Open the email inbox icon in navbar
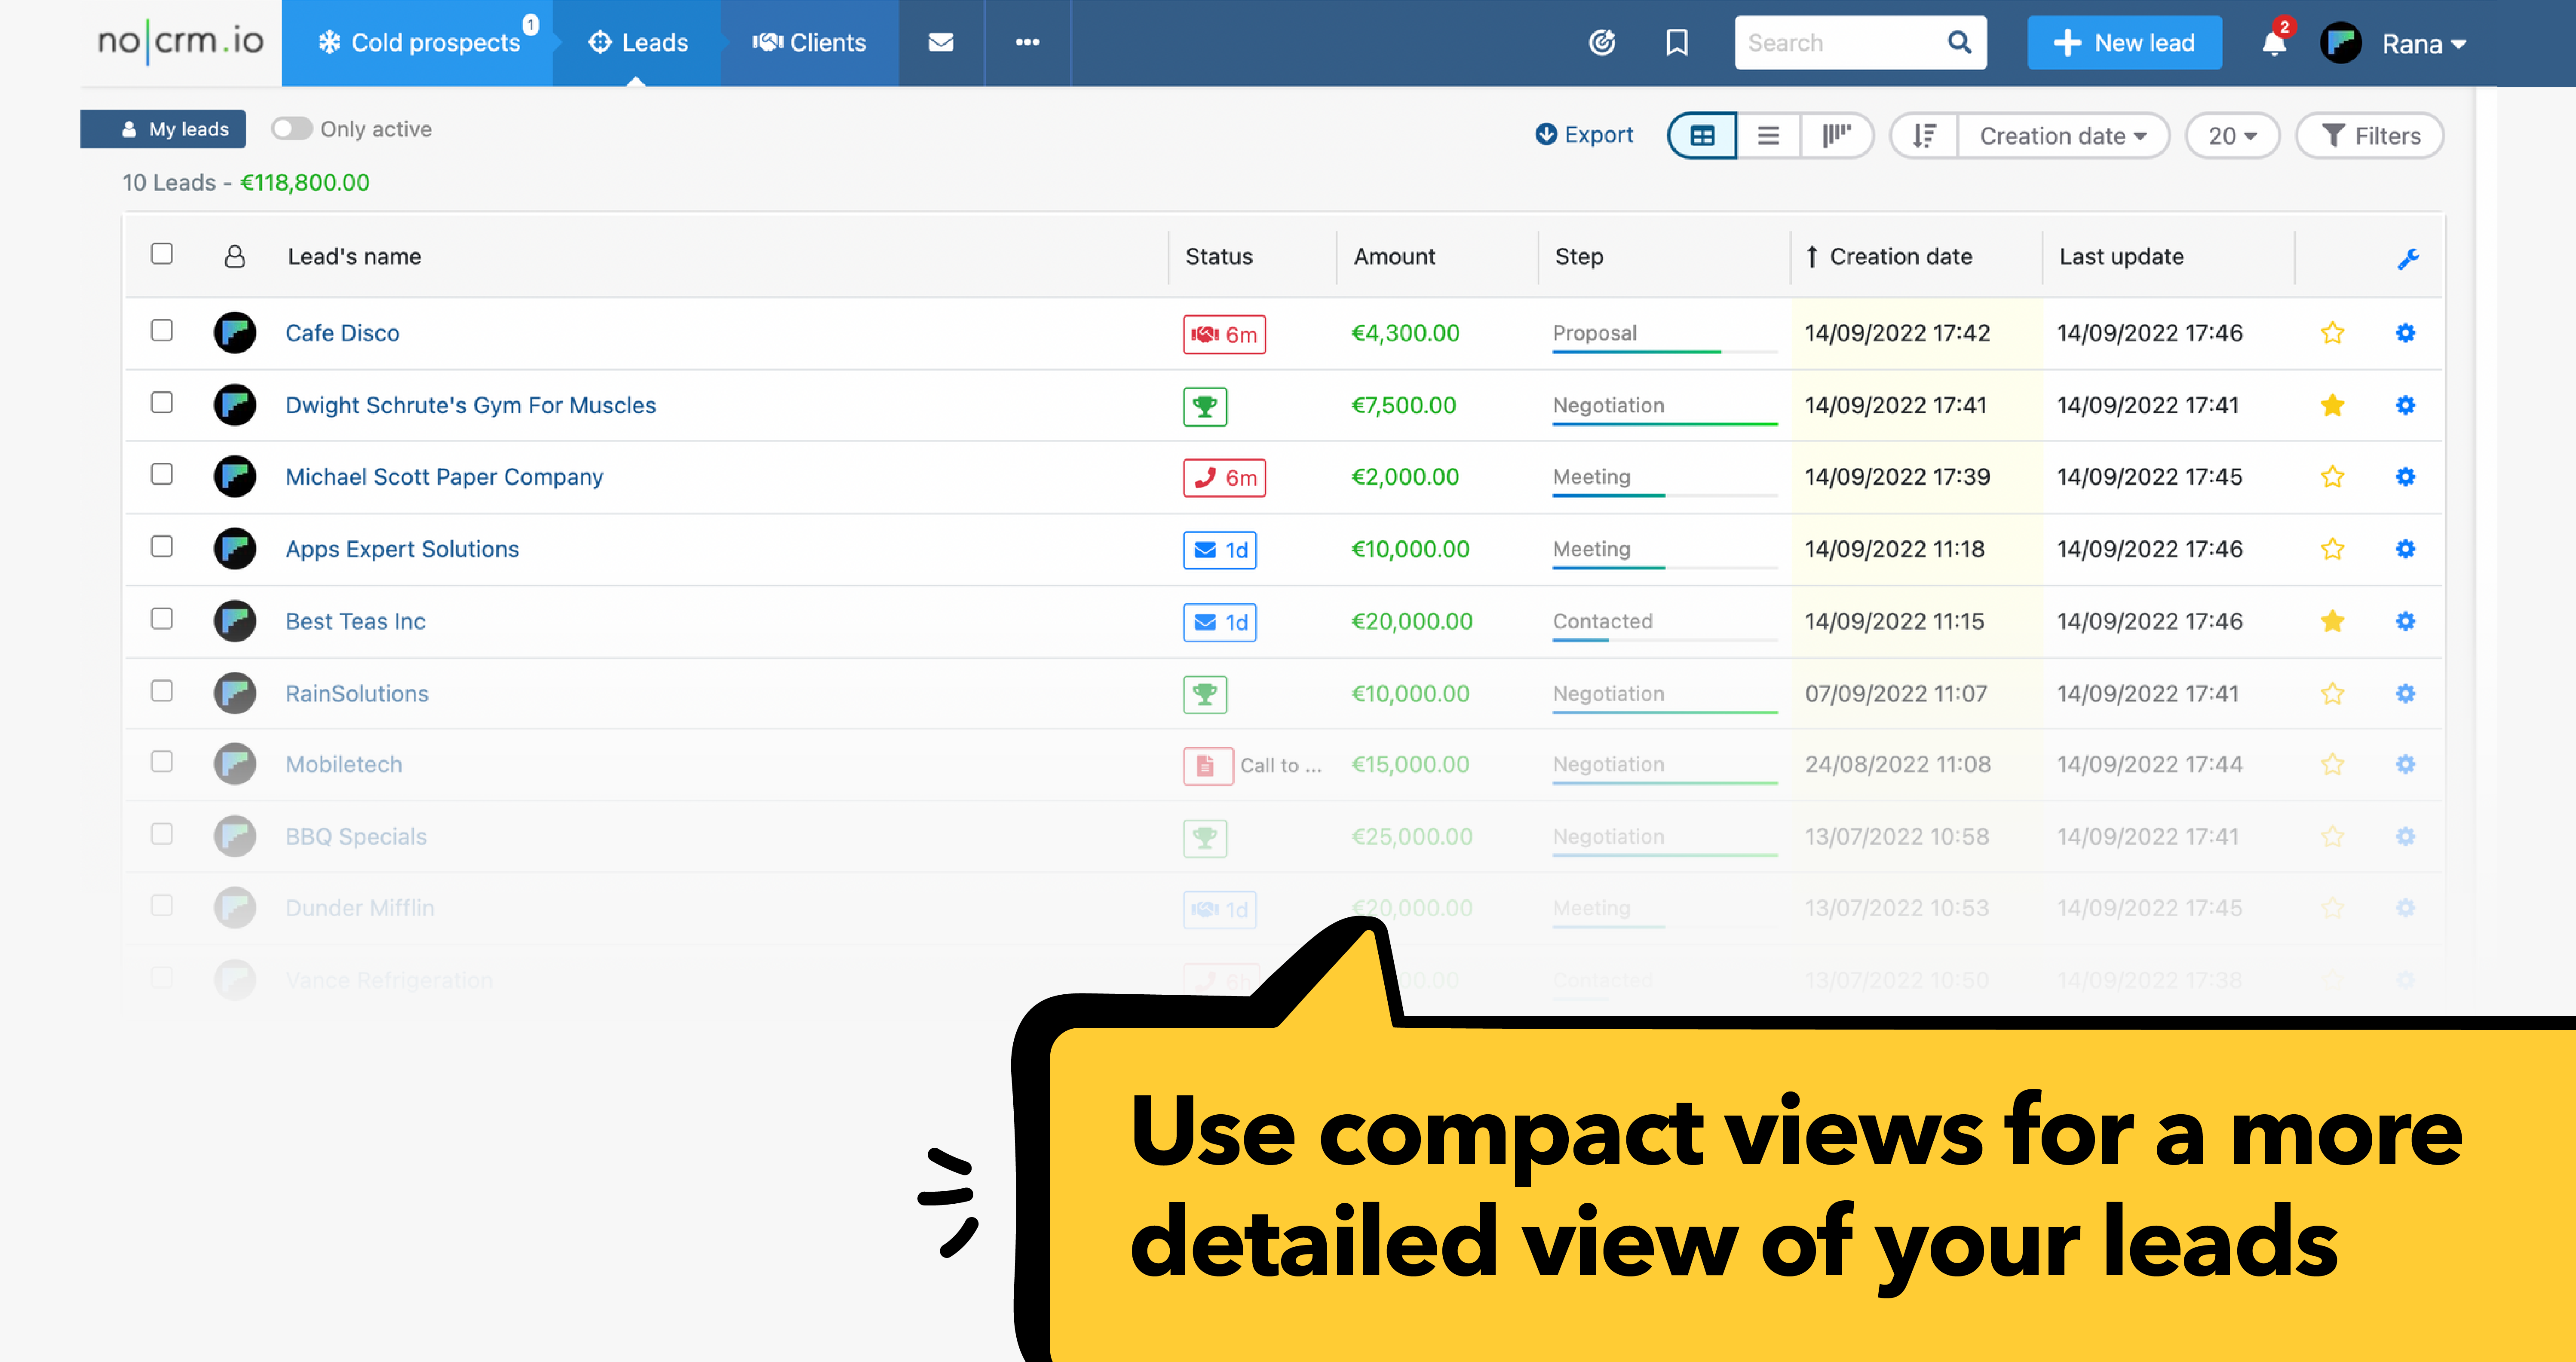 point(941,42)
